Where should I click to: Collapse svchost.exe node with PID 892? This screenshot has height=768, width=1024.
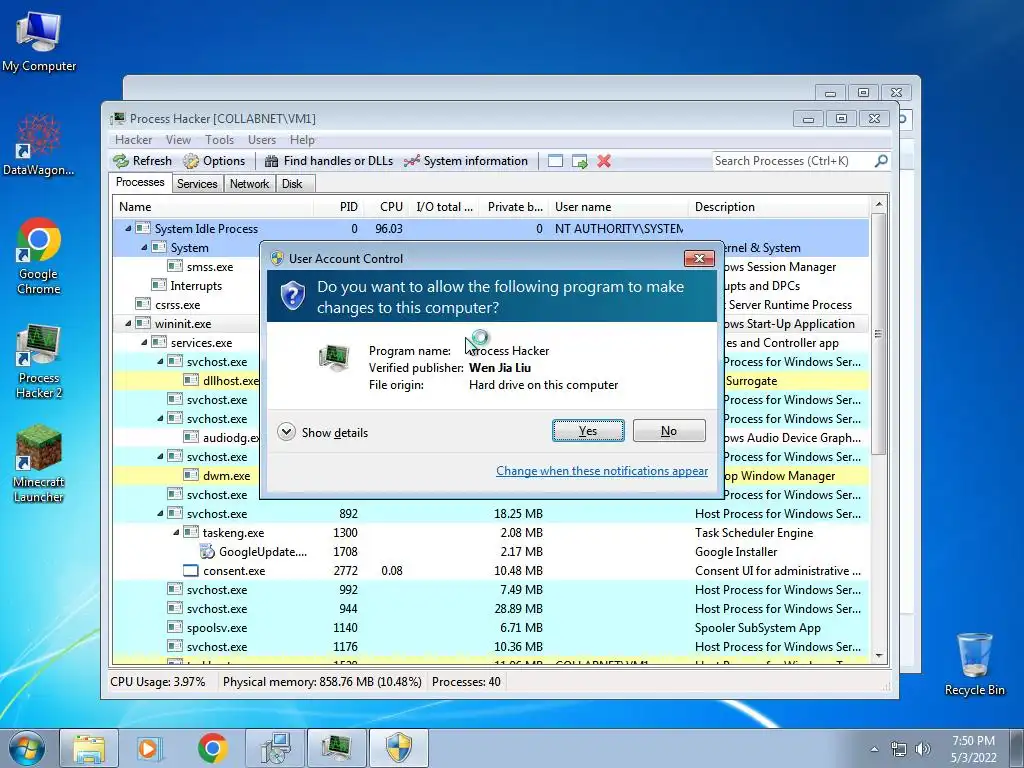pos(160,513)
